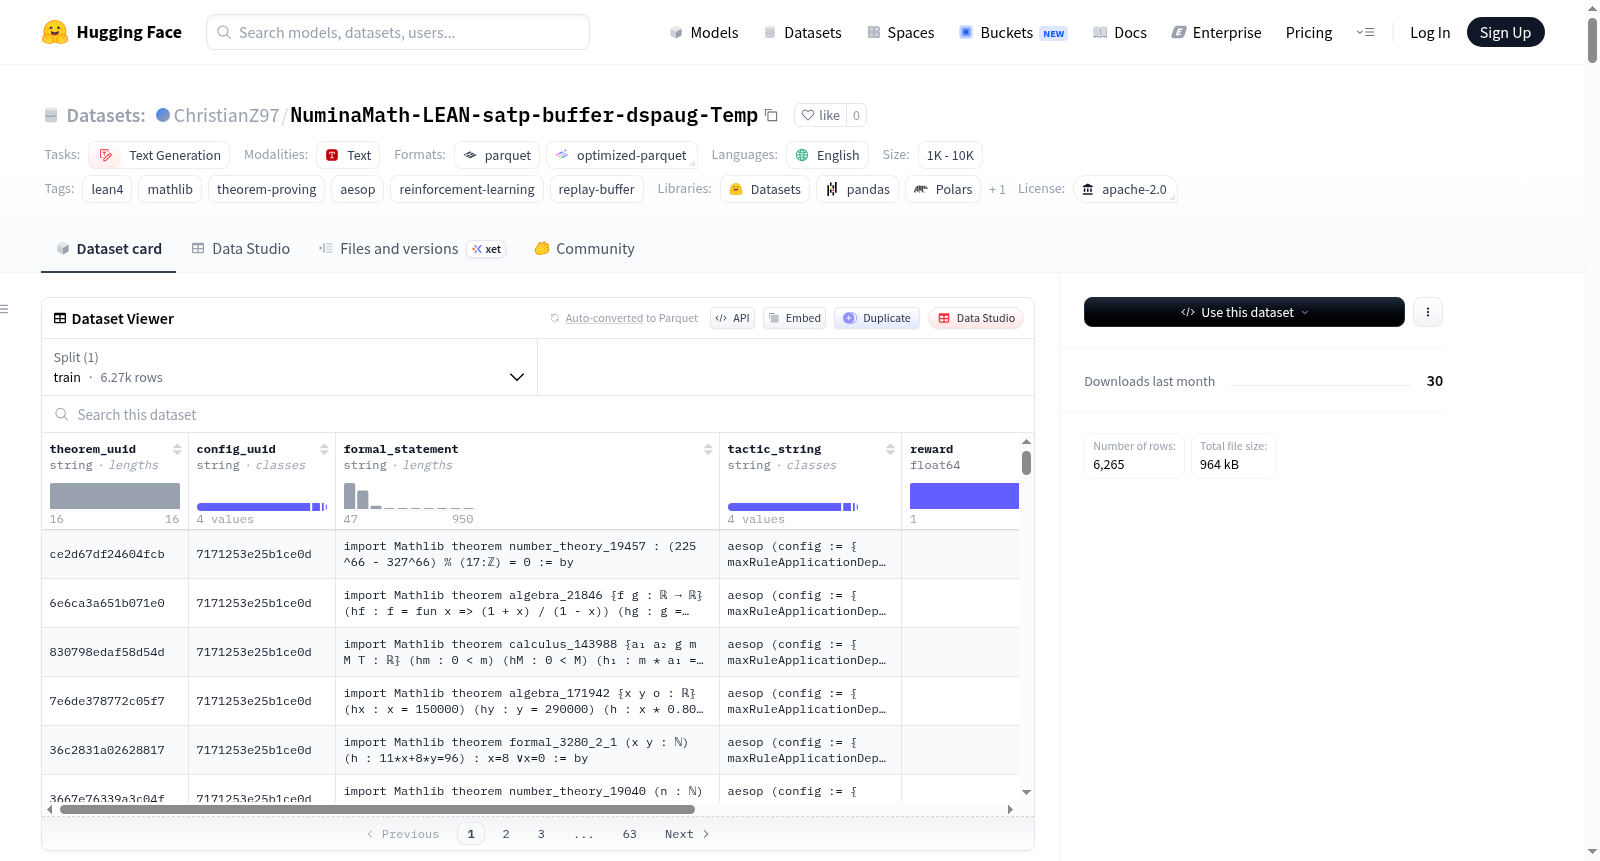Click the table horizontal scrollbar thumb
This screenshot has height=861, width=1600.
coord(377,809)
